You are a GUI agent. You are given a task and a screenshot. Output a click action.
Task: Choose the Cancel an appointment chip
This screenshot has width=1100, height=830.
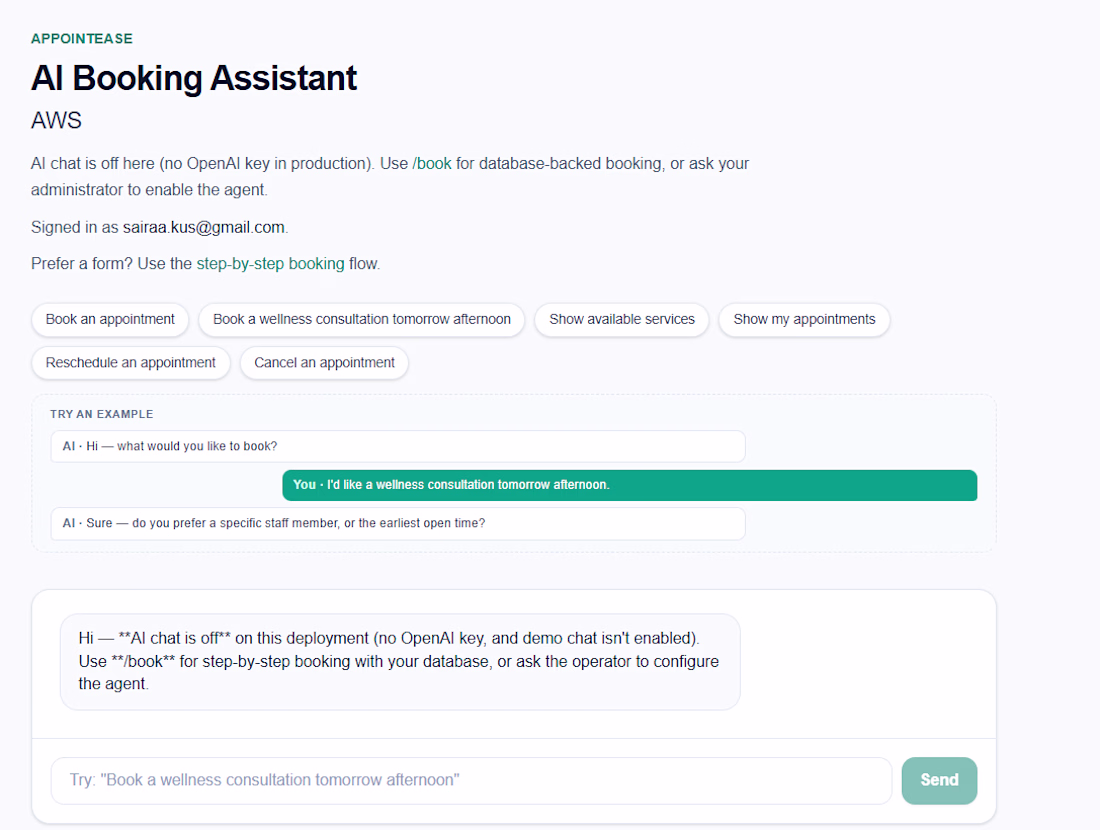pos(324,363)
